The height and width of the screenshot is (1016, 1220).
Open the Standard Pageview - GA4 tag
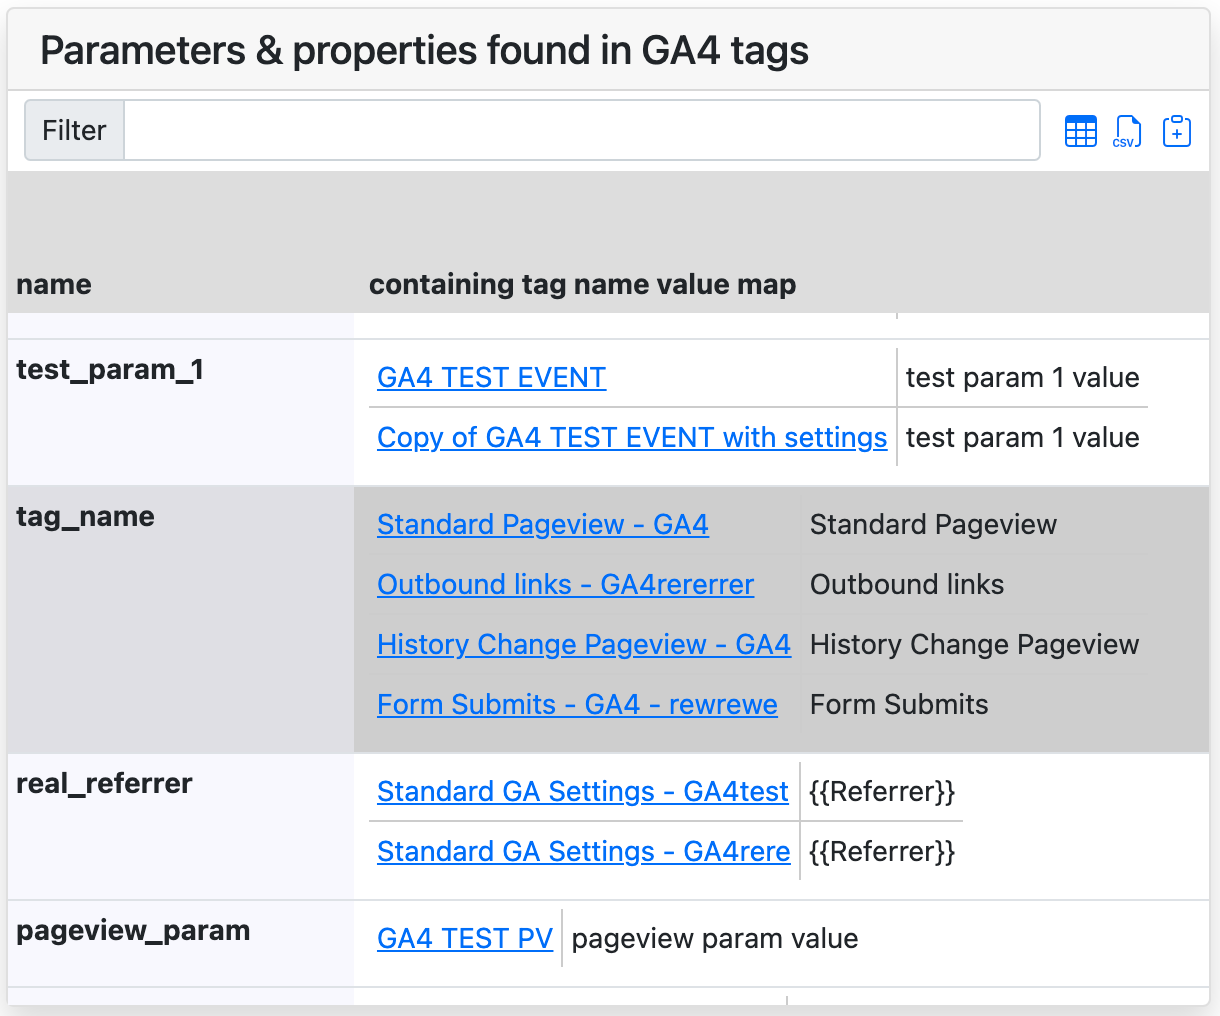(x=542, y=524)
